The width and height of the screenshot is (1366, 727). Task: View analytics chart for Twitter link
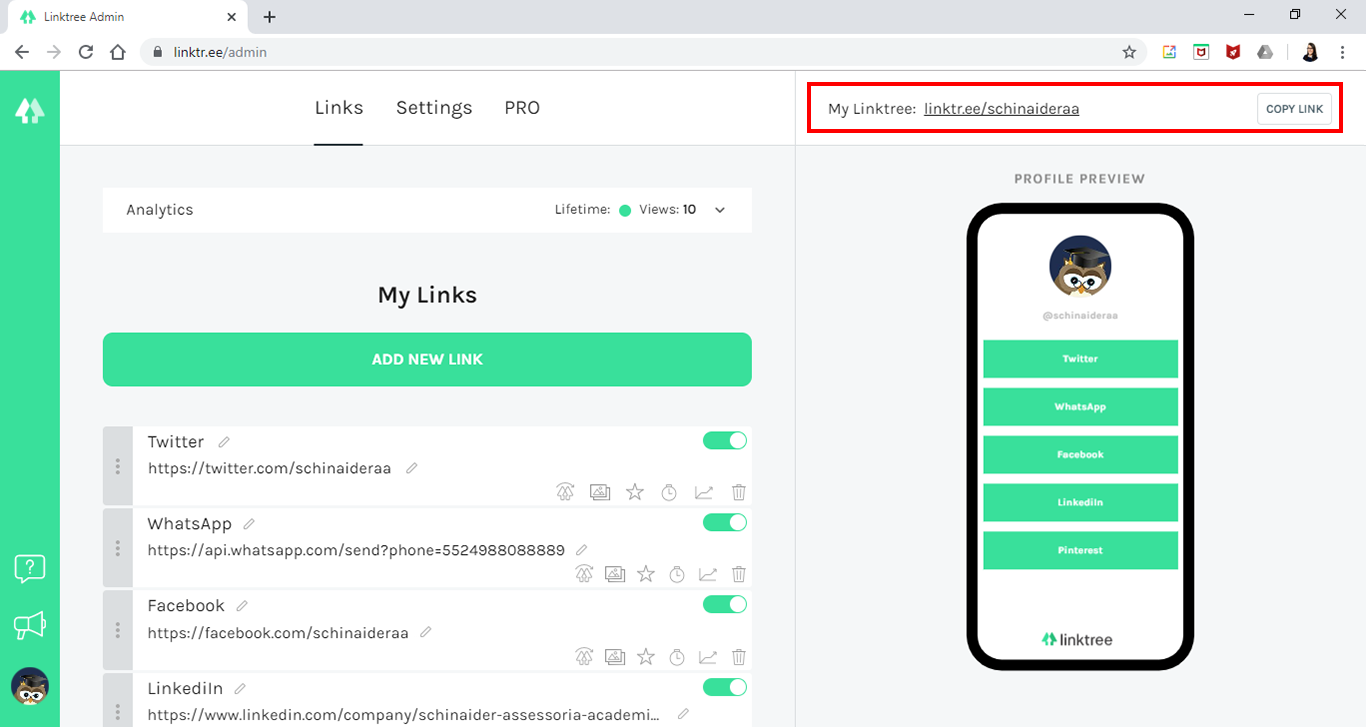click(x=704, y=492)
